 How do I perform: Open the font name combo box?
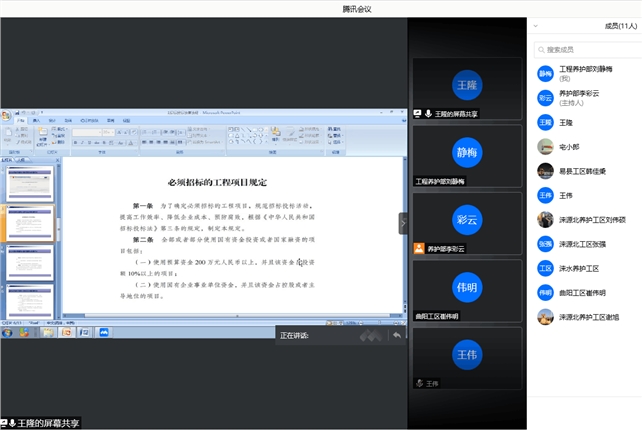tap(87, 132)
